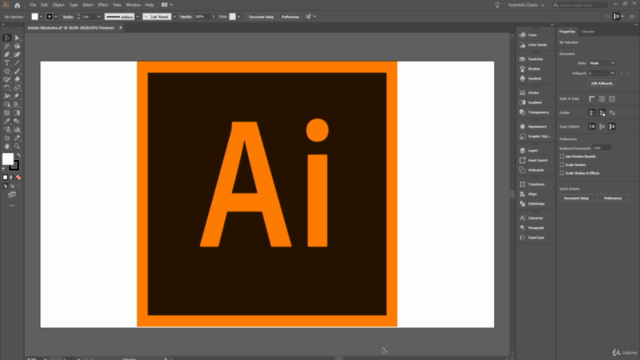The height and width of the screenshot is (360, 640).
Task: Open the Pathfinder panel
Action: [x=535, y=204]
